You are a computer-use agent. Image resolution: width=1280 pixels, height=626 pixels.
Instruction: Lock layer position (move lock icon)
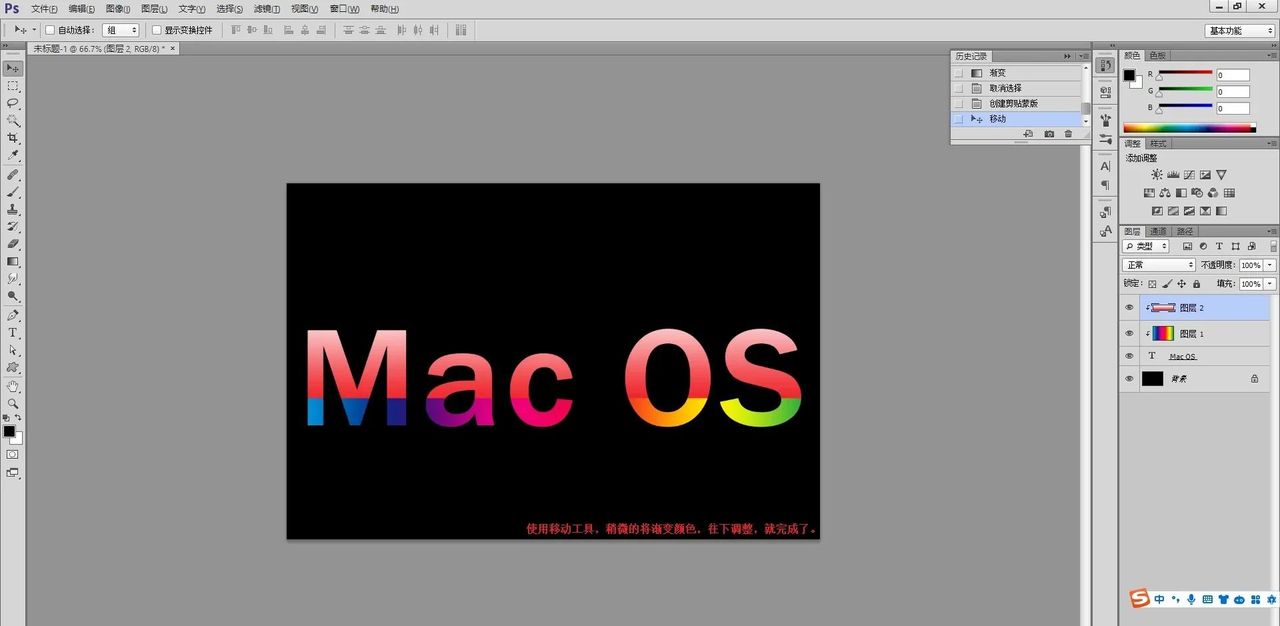click(x=1182, y=284)
